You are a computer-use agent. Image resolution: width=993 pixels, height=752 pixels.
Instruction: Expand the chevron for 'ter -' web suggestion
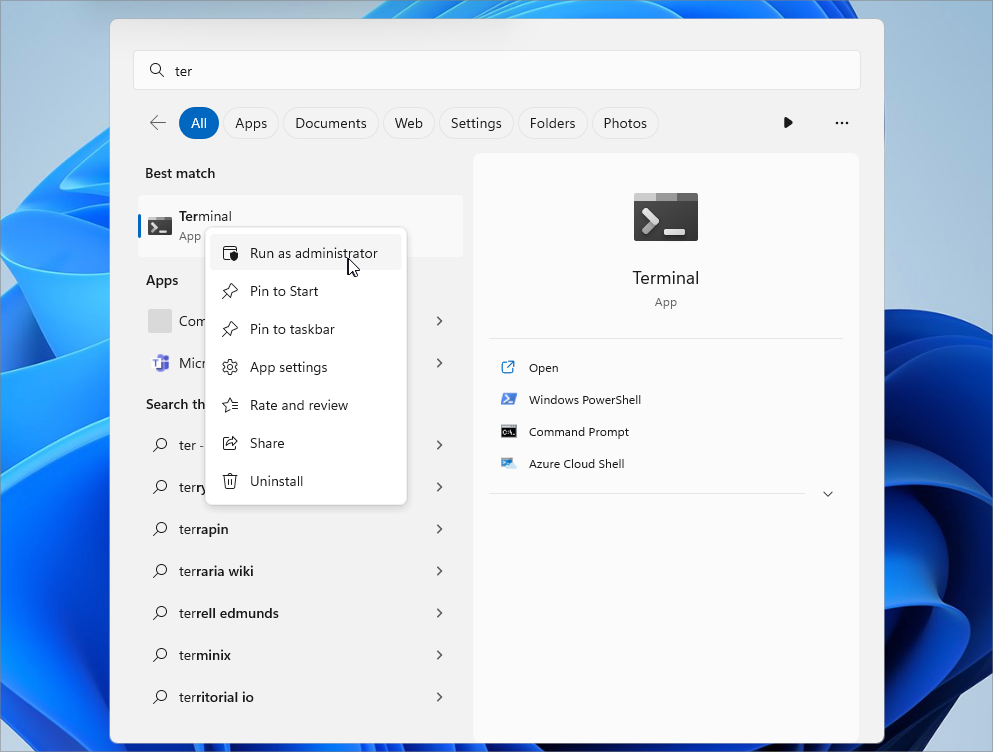point(439,445)
